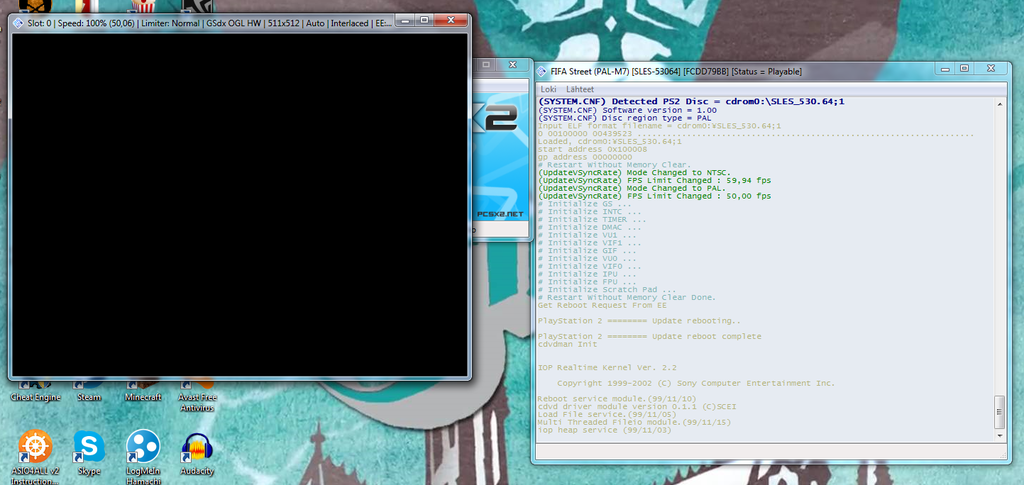This screenshot has width=1024, height=485.
Task: Click the line 'IOP Realtime Kernel Ver. 2.2'
Action: click(x=607, y=368)
